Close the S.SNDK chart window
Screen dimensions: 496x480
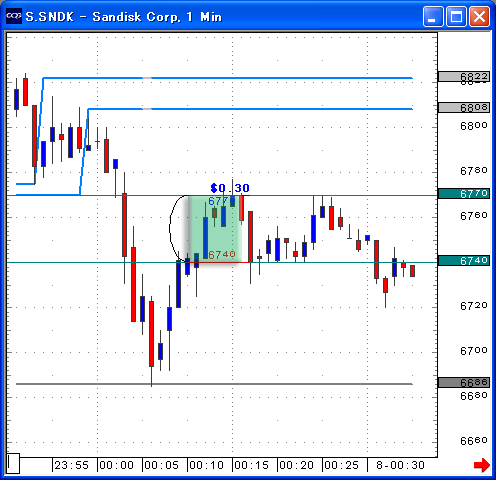[x=479, y=16]
